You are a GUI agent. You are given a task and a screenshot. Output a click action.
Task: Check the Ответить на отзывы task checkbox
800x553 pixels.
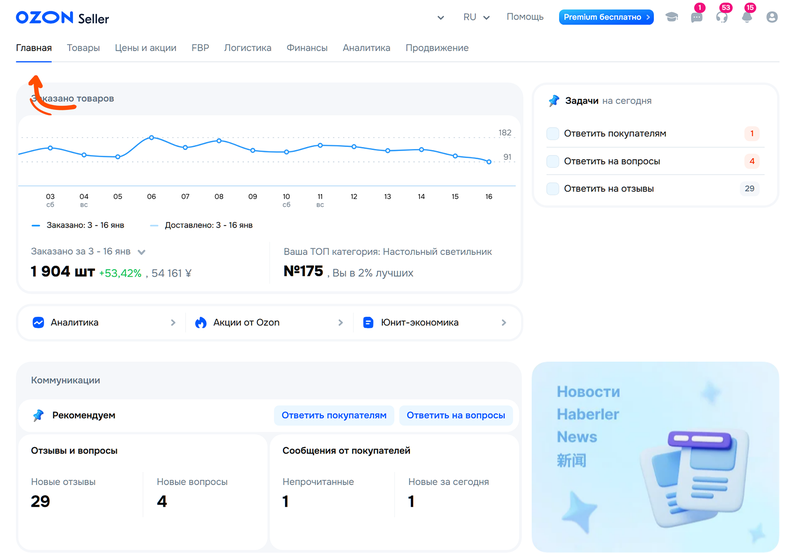(x=553, y=189)
